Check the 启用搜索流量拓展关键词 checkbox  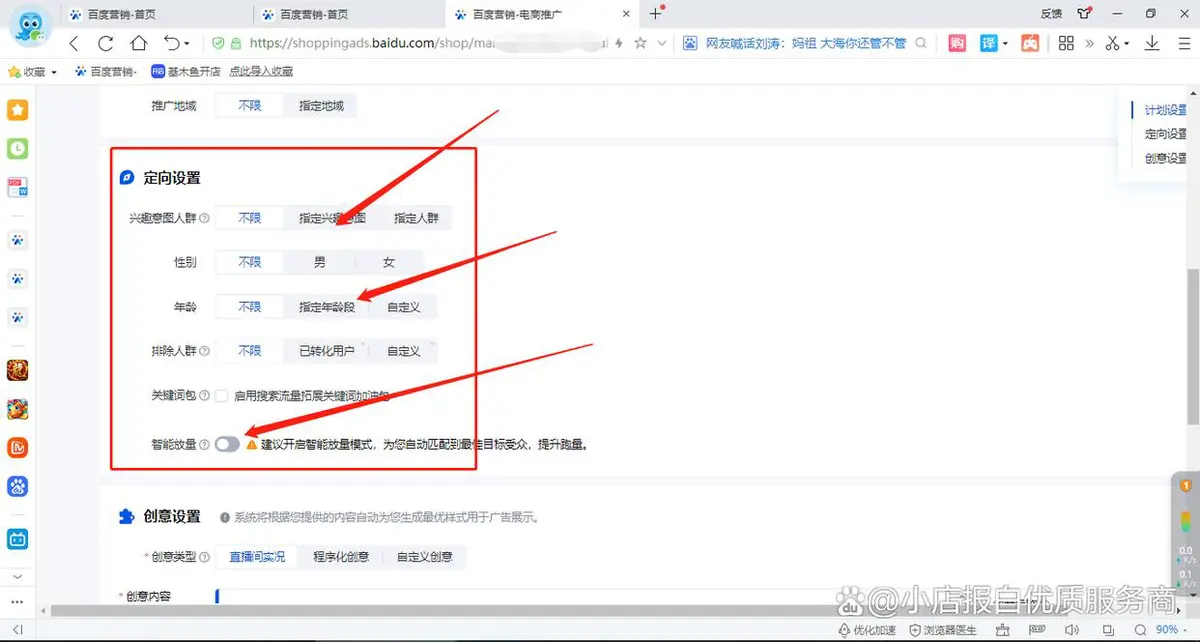point(221,396)
